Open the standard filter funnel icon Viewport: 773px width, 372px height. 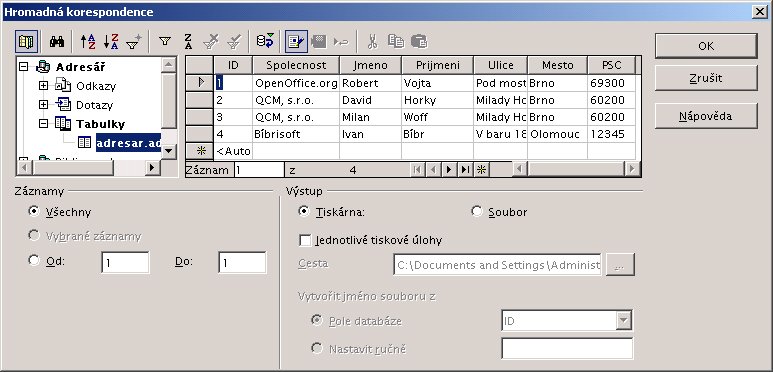coord(165,41)
